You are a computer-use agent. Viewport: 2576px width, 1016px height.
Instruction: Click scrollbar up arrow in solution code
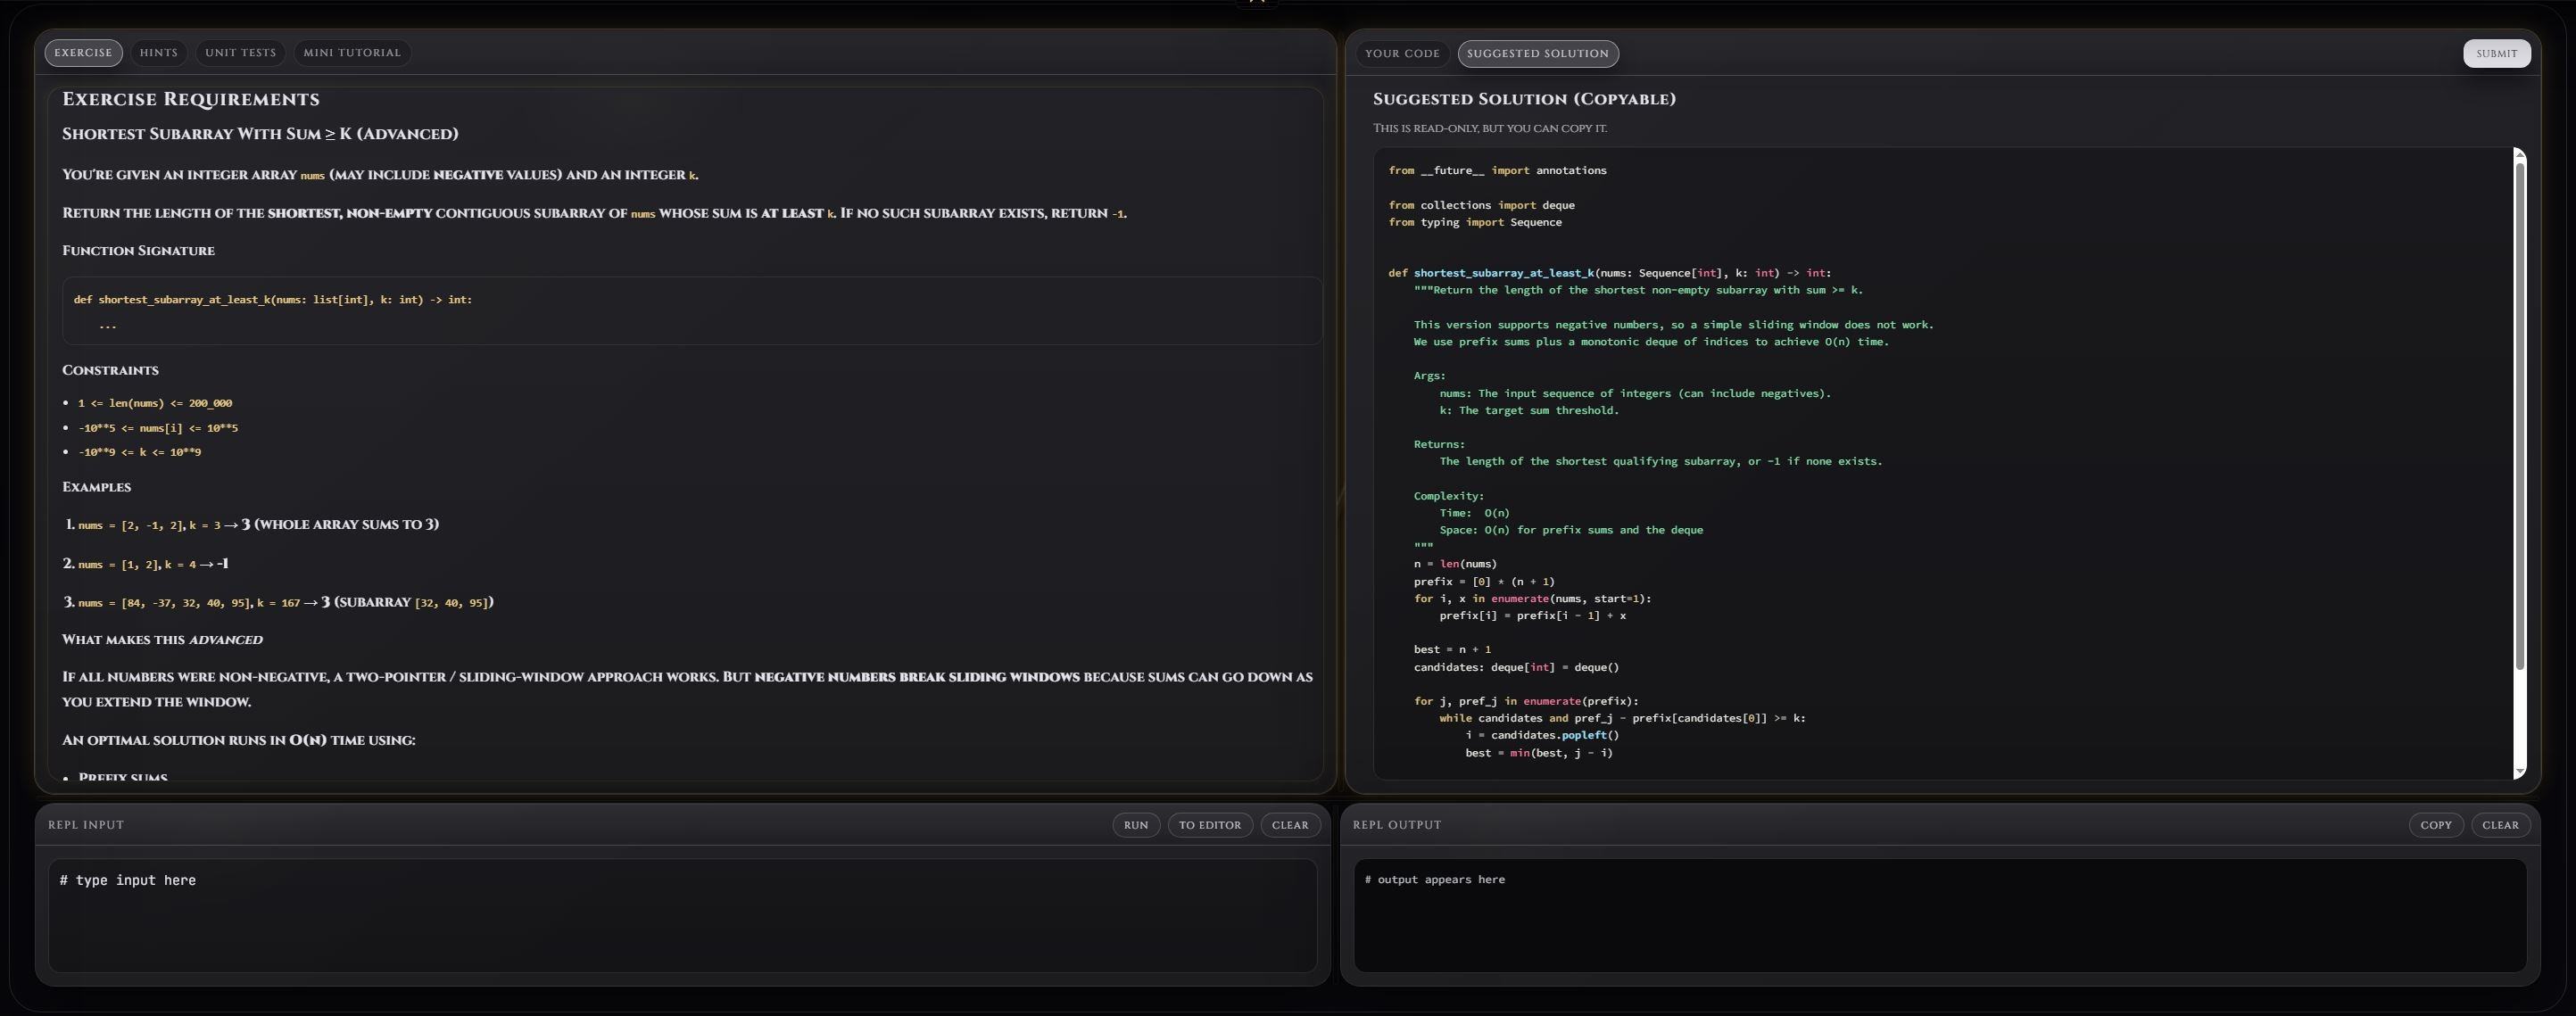point(2520,153)
